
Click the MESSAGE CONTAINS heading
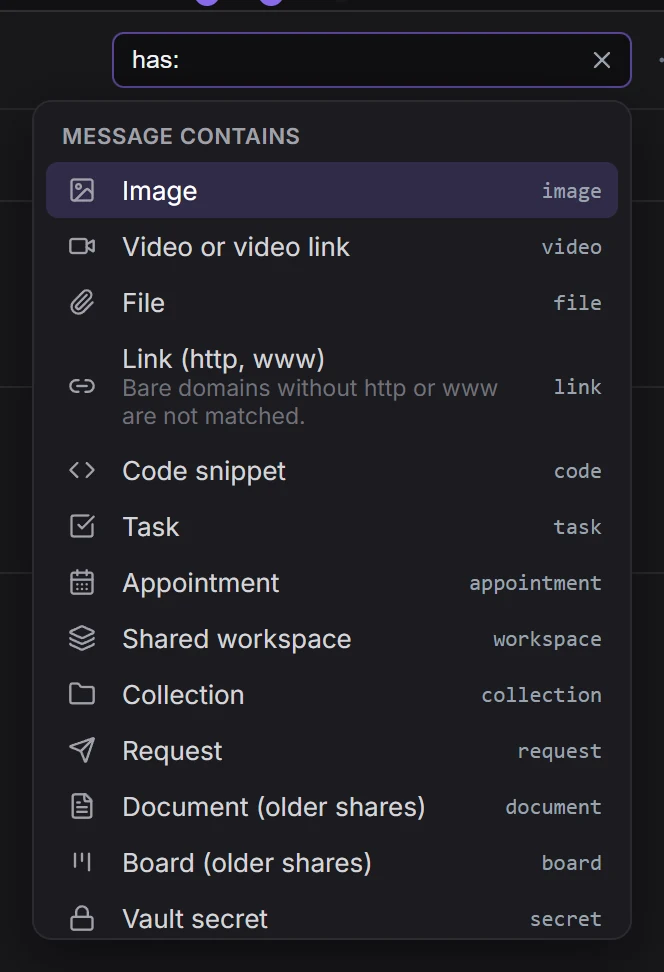pos(181,136)
